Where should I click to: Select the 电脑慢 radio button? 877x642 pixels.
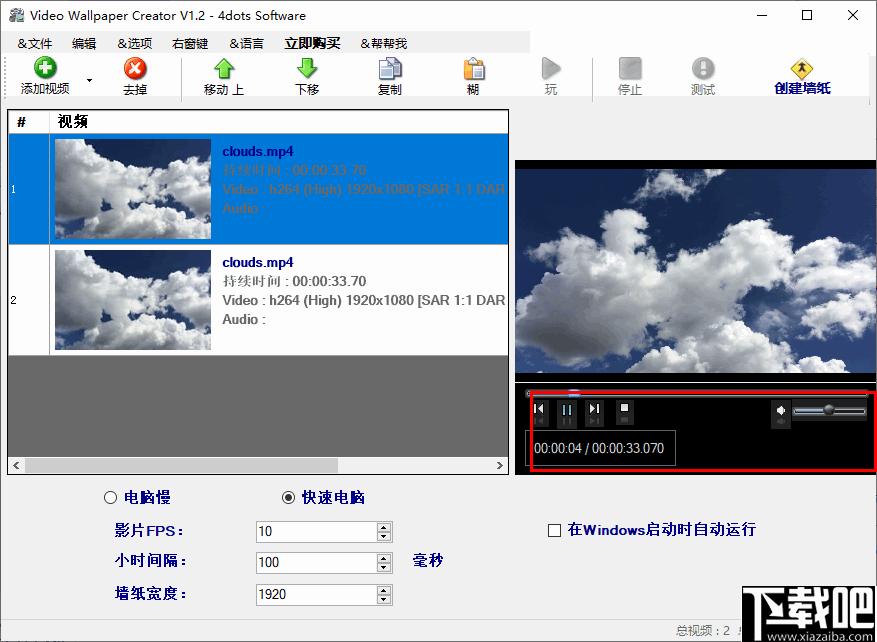pyautogui.click(x=110, y=498)
